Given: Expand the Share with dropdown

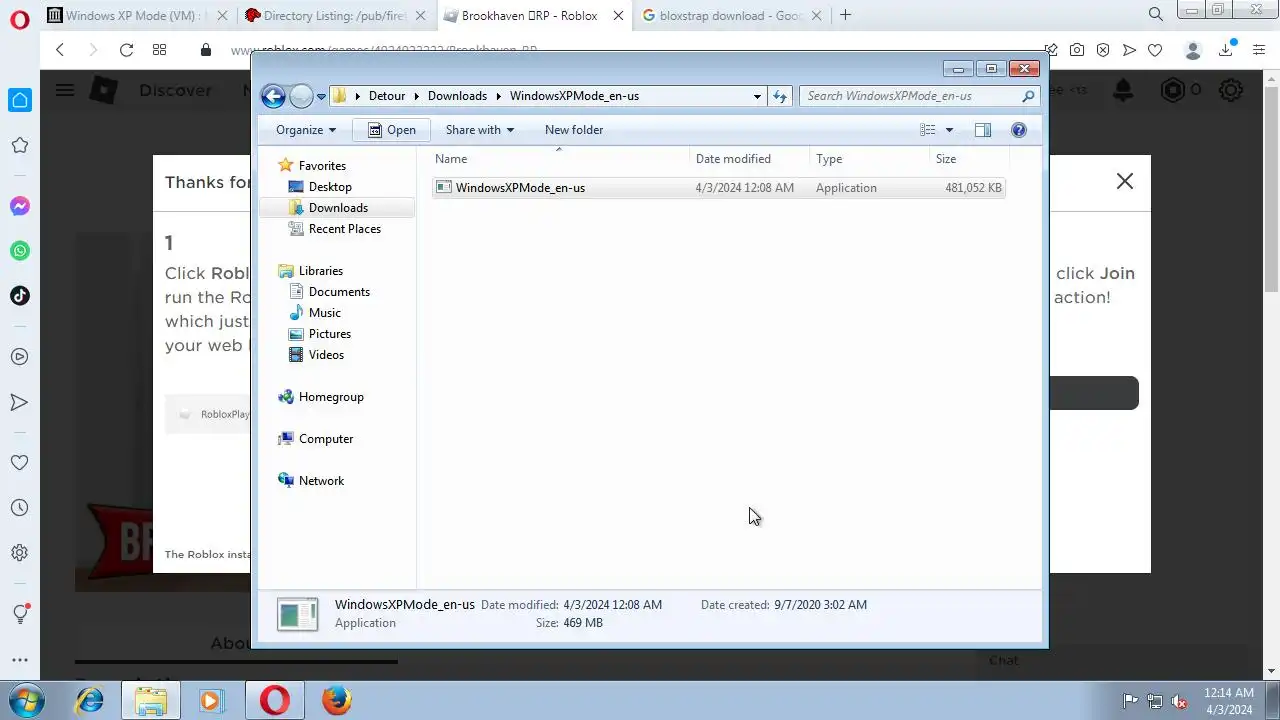Looking at the screenshot, I should point(479,130).
